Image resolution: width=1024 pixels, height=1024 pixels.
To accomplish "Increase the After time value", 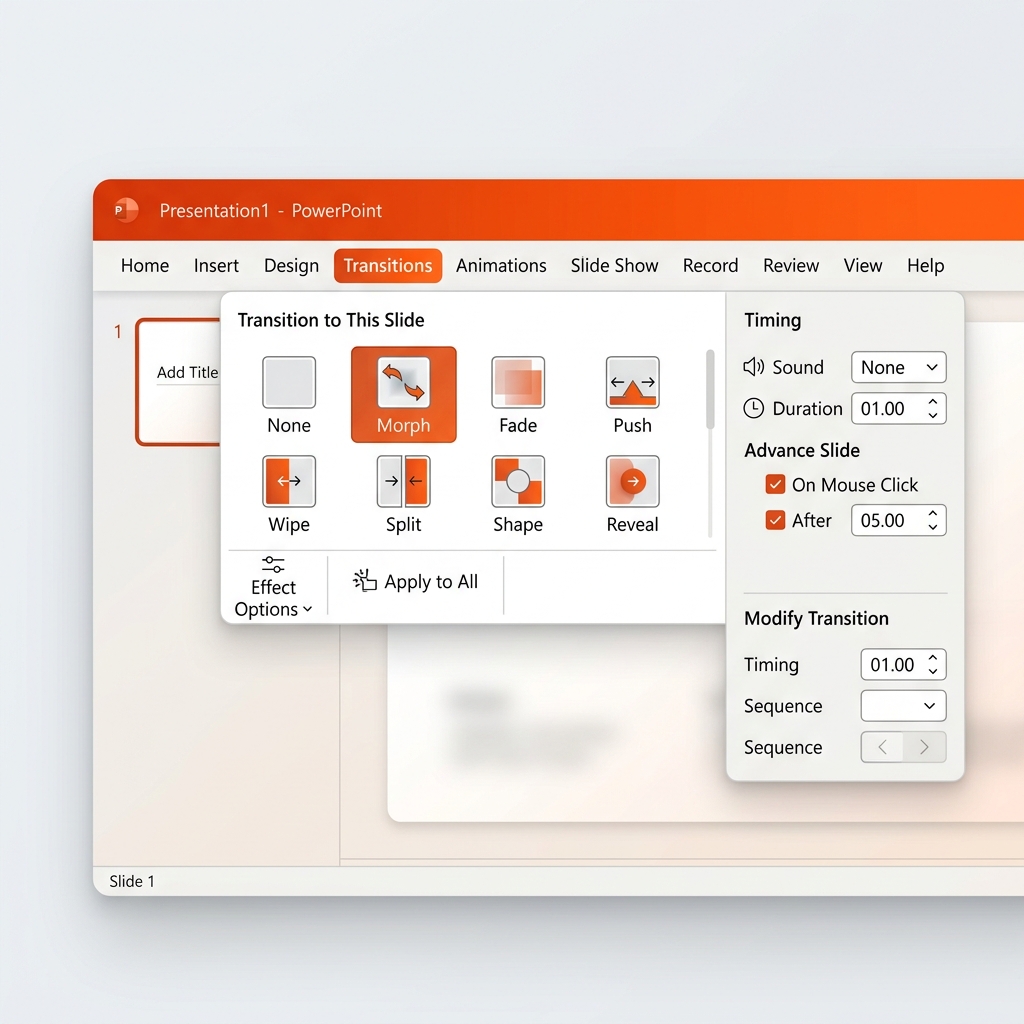I will [x=933, y=513].
